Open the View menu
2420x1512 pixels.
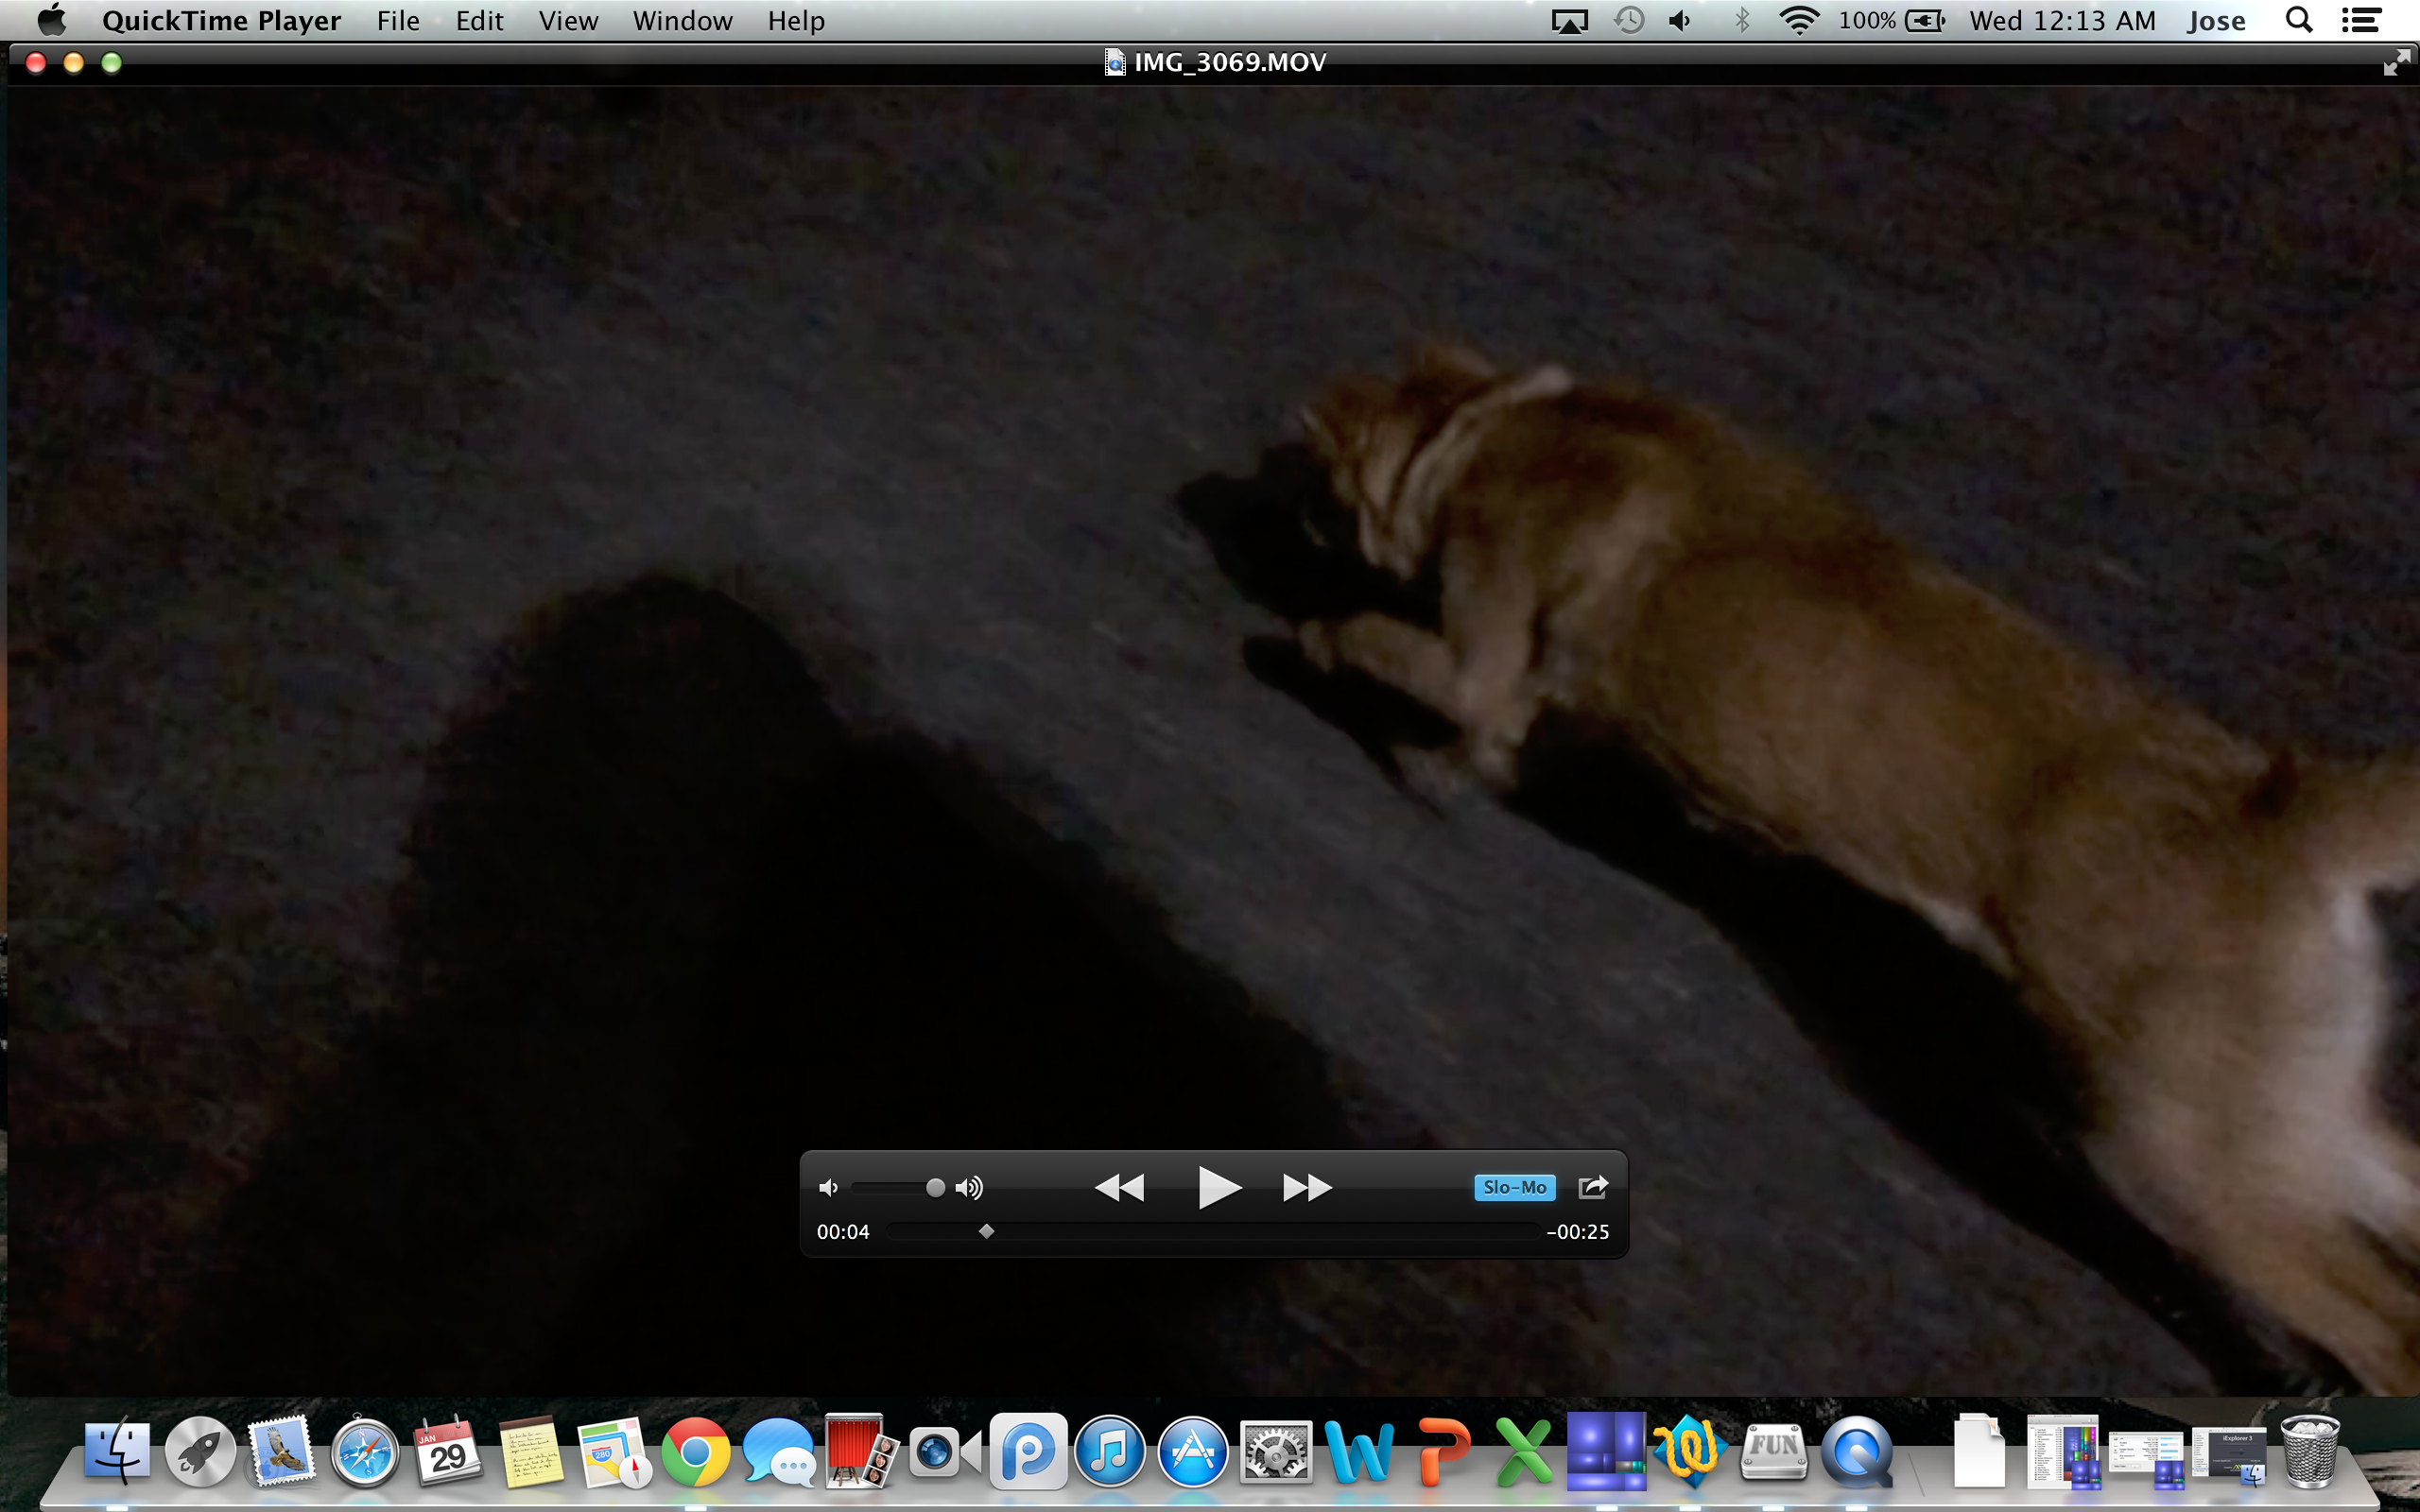pos(568,21)
